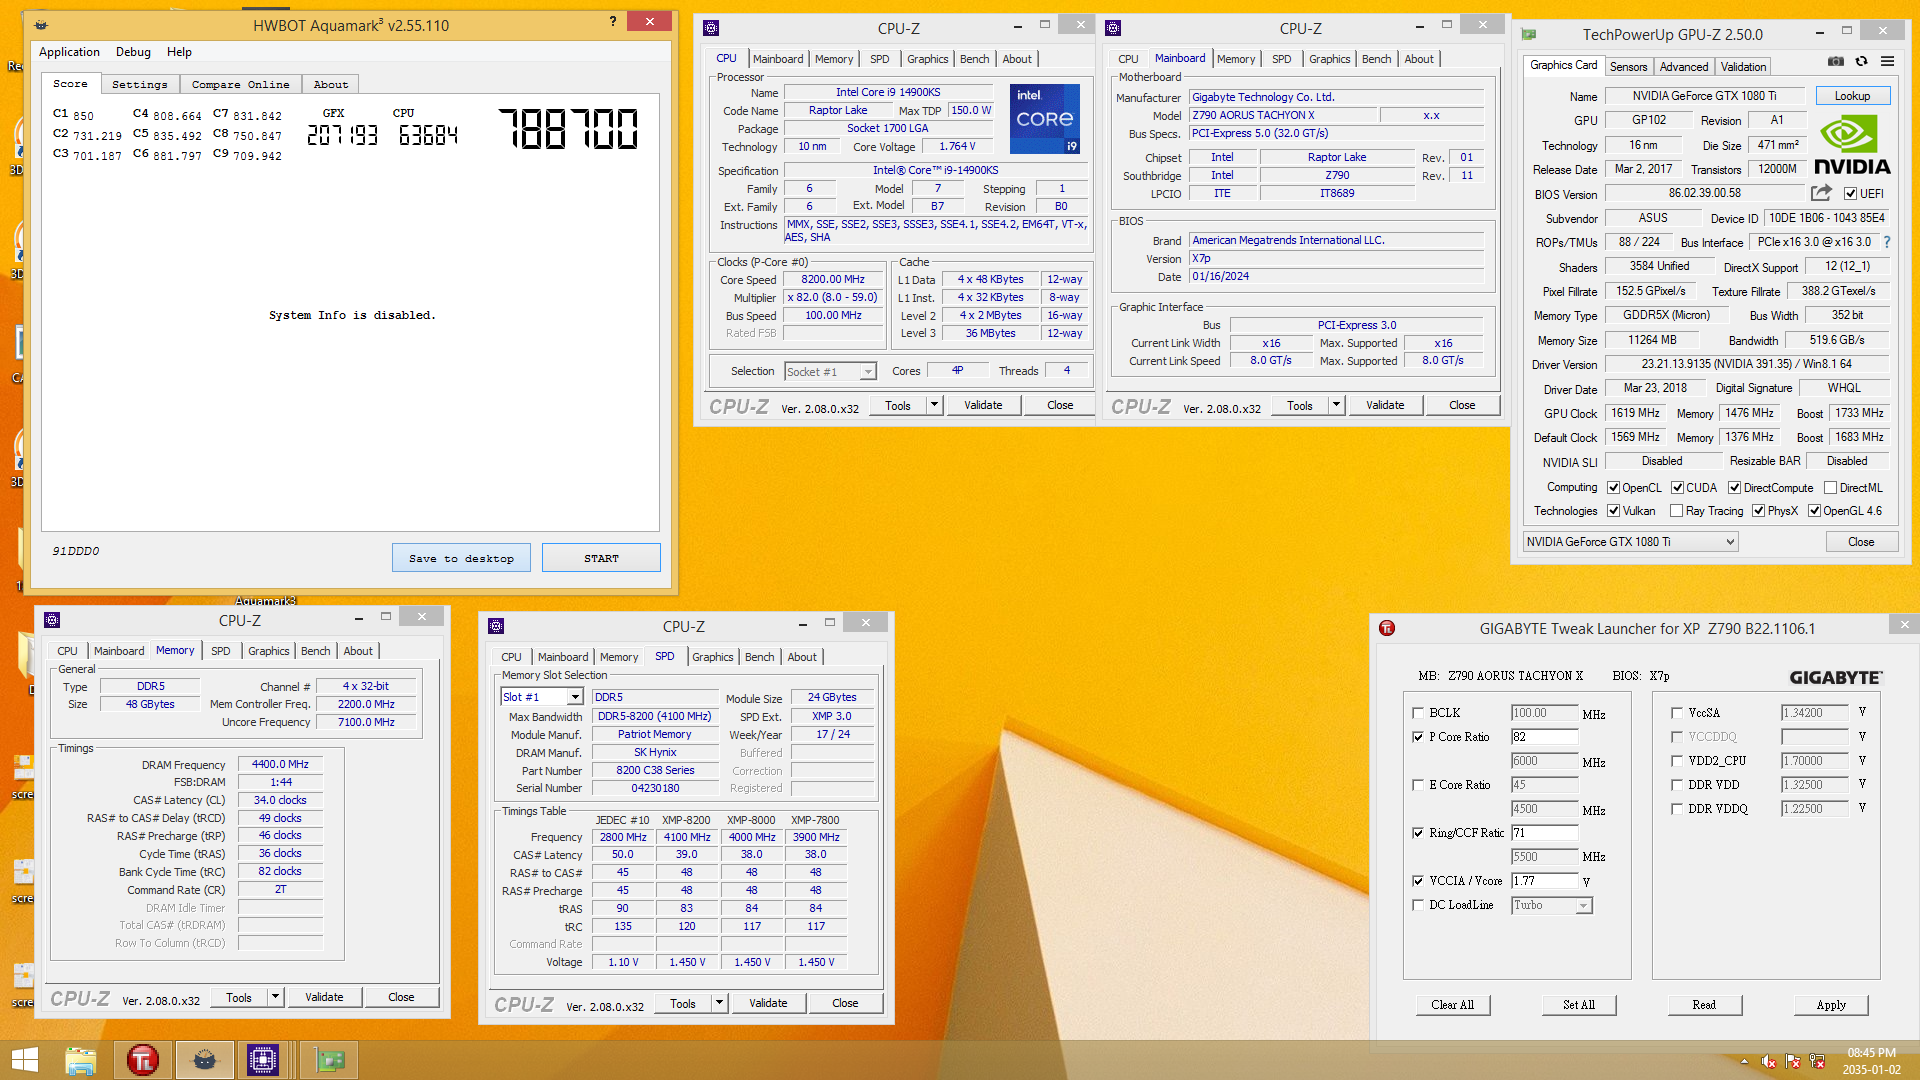
Task: Click the START button in Aquamark
Action: pyautogui.click(x=601, y=558)
